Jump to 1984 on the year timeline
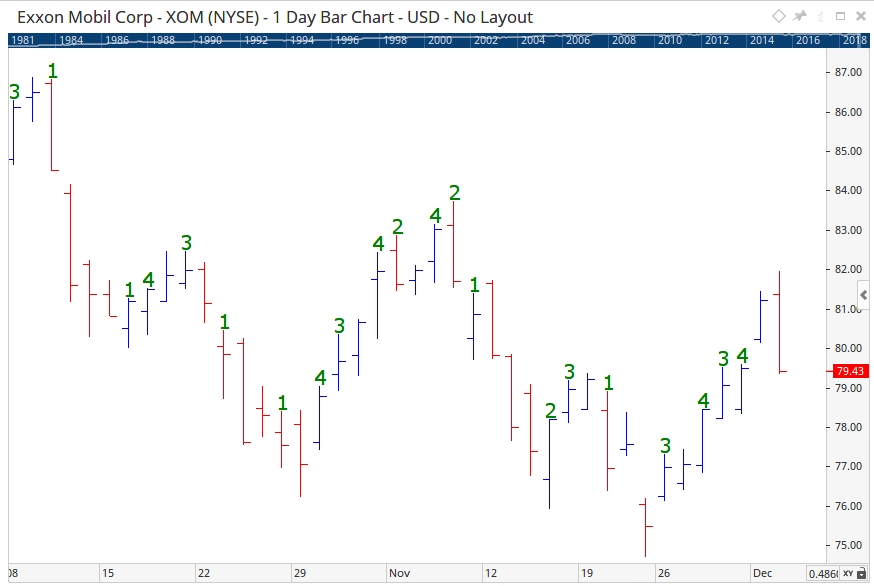This screenshot has width=874, height=586. click(x=71, y=40)
